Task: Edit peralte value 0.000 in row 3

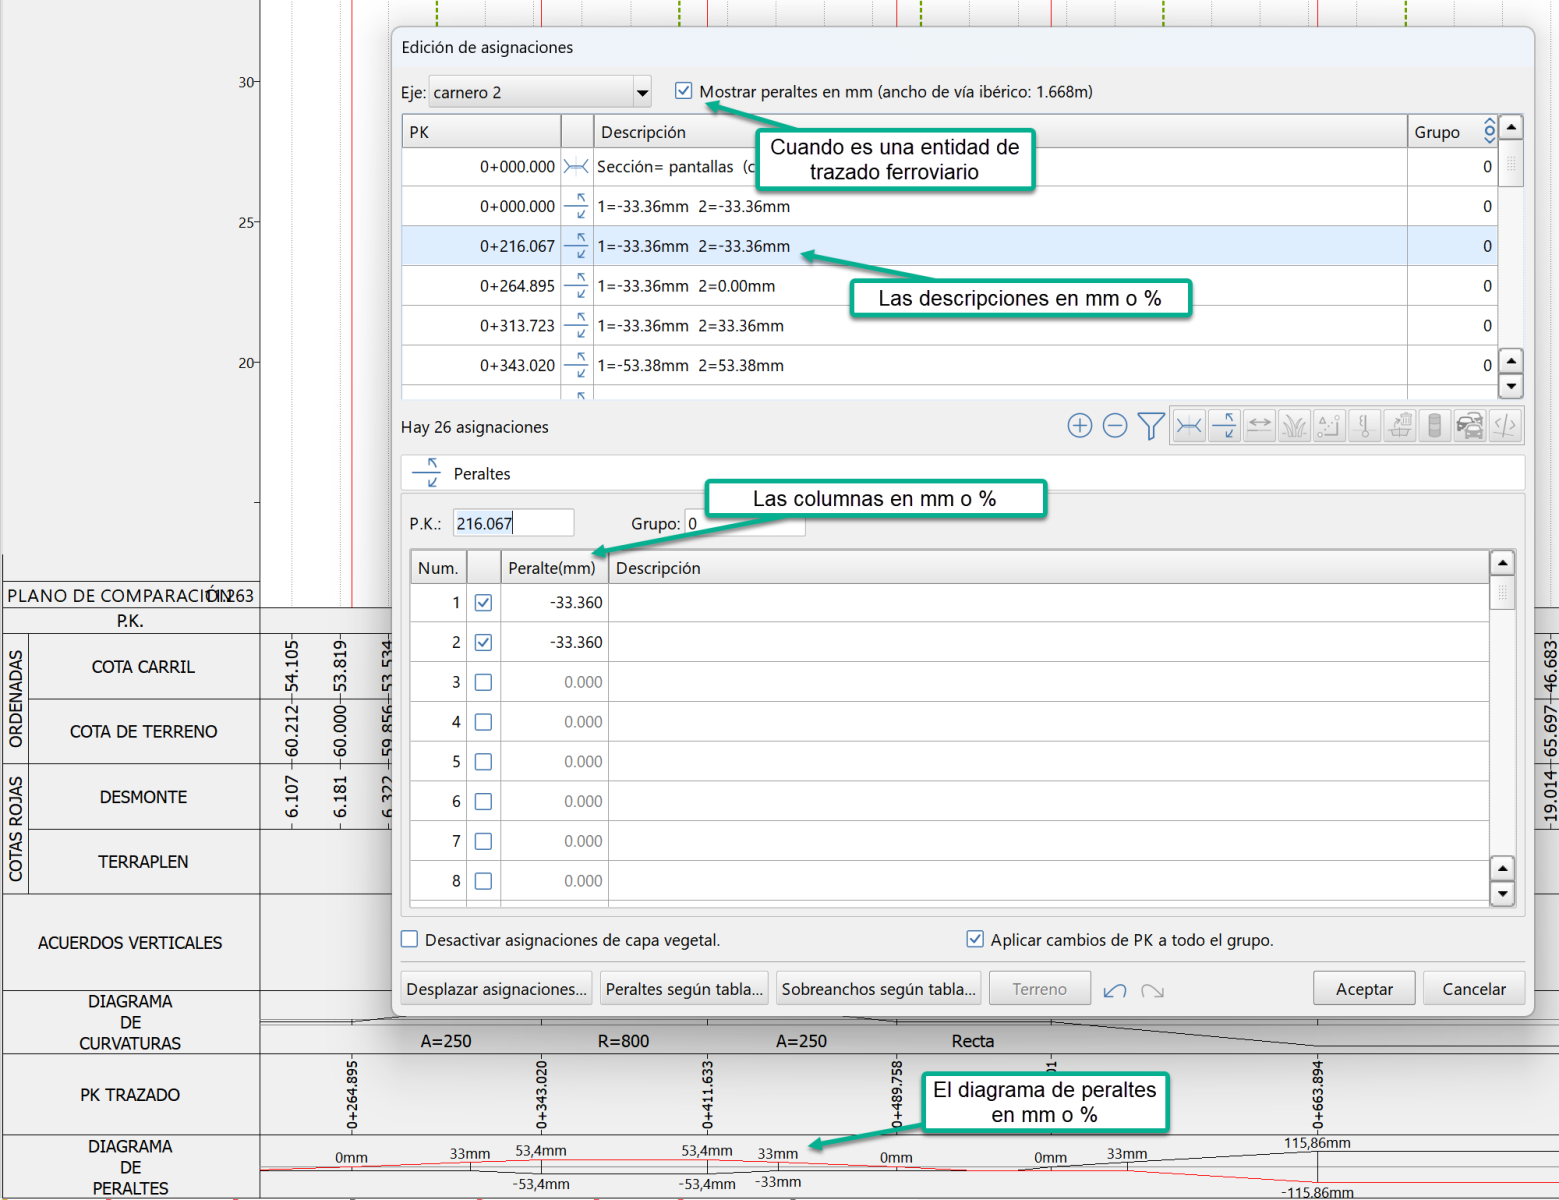Action: (x=554, y=682)
